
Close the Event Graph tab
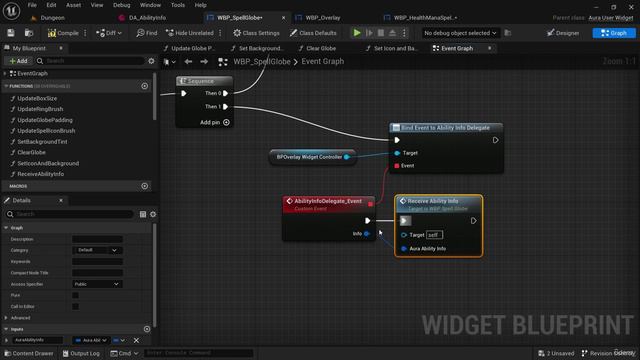click(489, 48)
